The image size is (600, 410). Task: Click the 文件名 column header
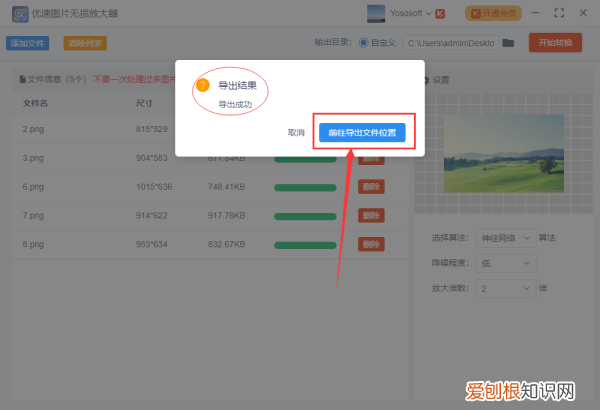click(x=35, y=103)
